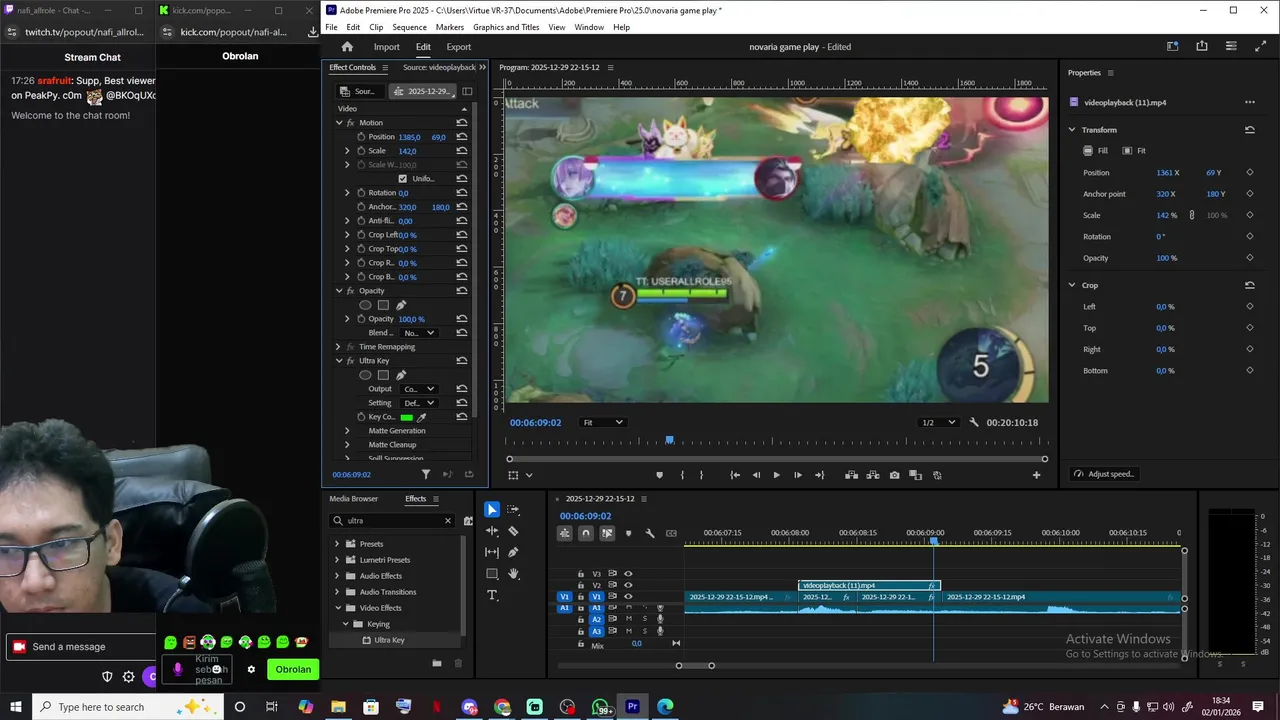1280x720 pixels.
Task: Click the Ultra Key color eyedropper
Action: (x=422, y=417)
